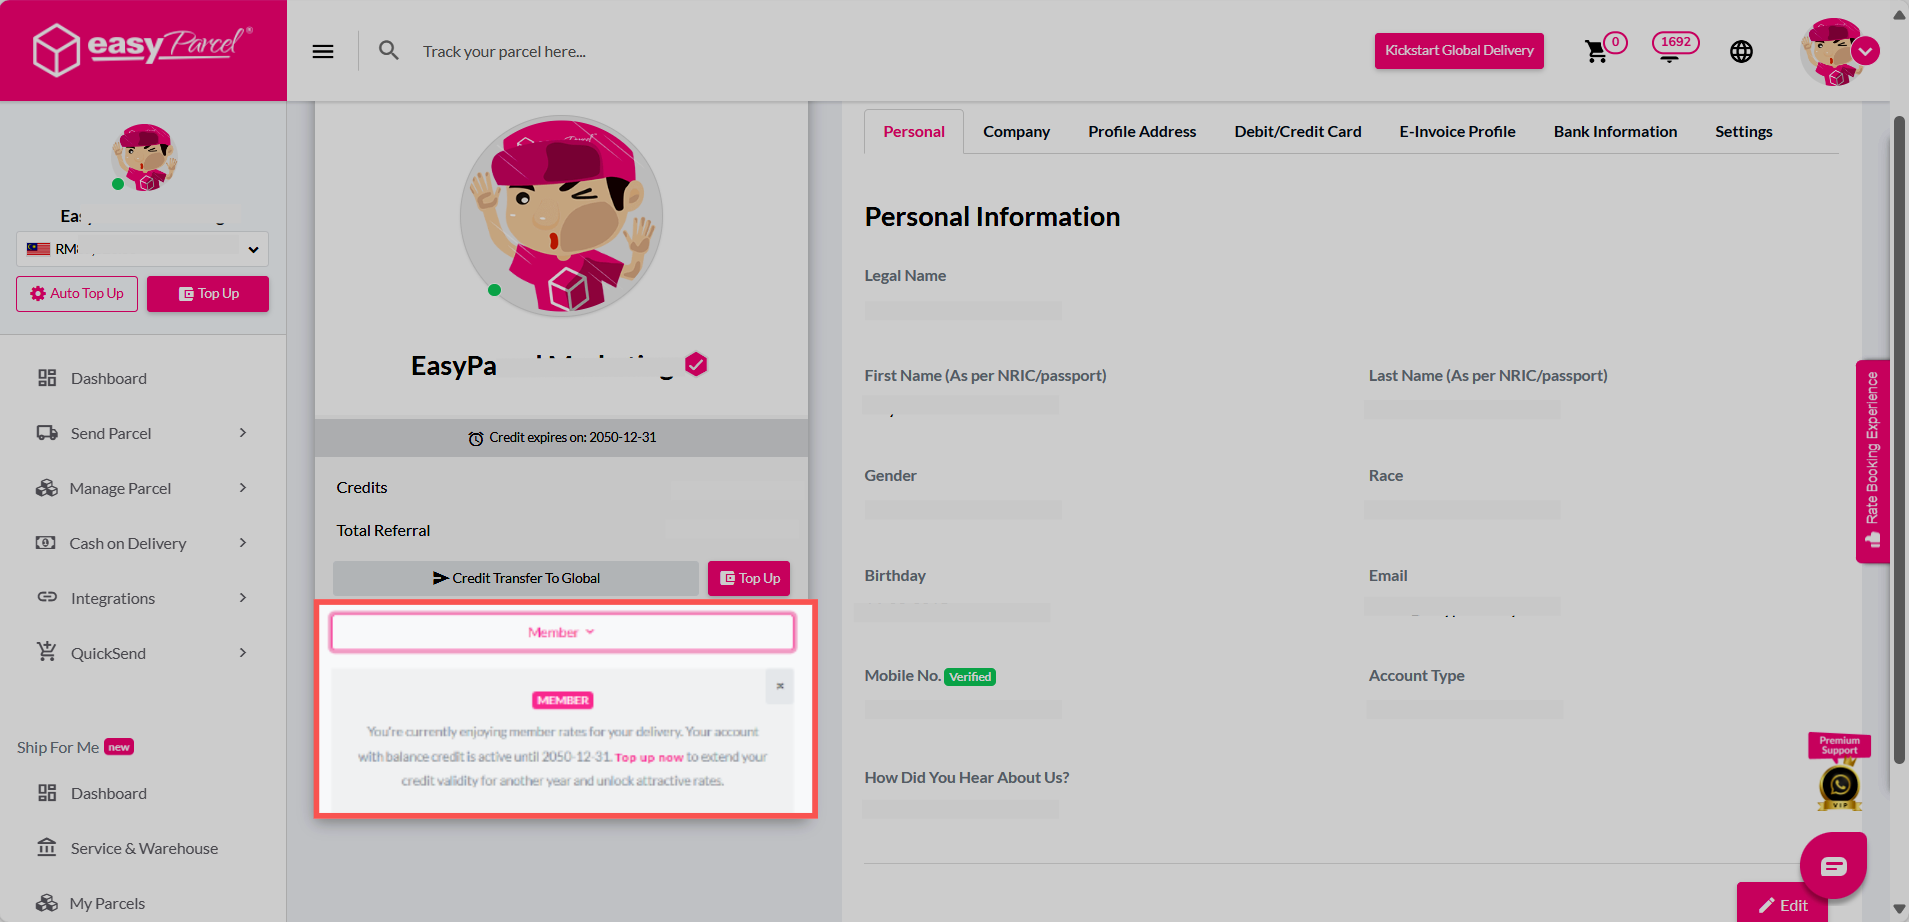Expand the QuickSend submenu

click(x=243, y=653)
